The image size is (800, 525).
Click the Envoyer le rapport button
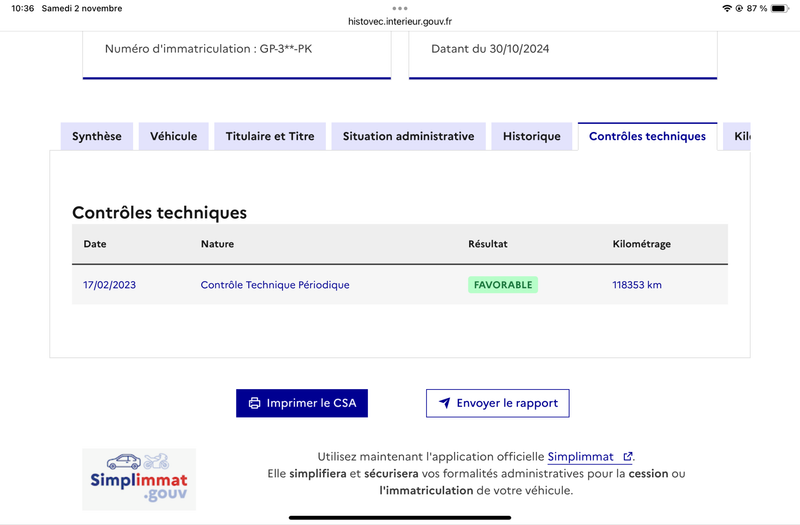click(497, 403)
